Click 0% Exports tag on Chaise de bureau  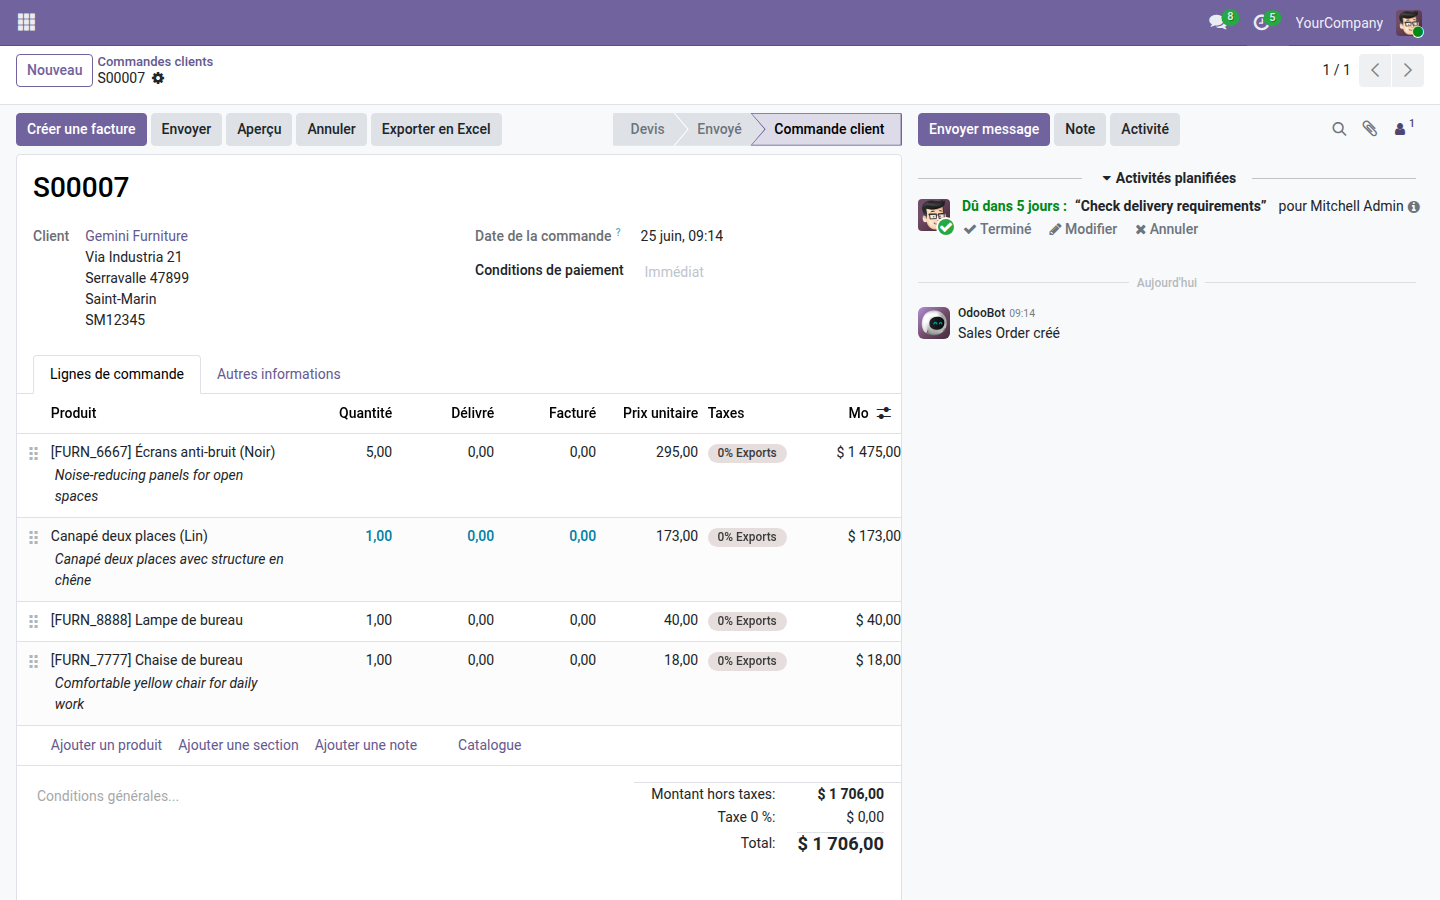pyautogui.click(x=747, y=661)
